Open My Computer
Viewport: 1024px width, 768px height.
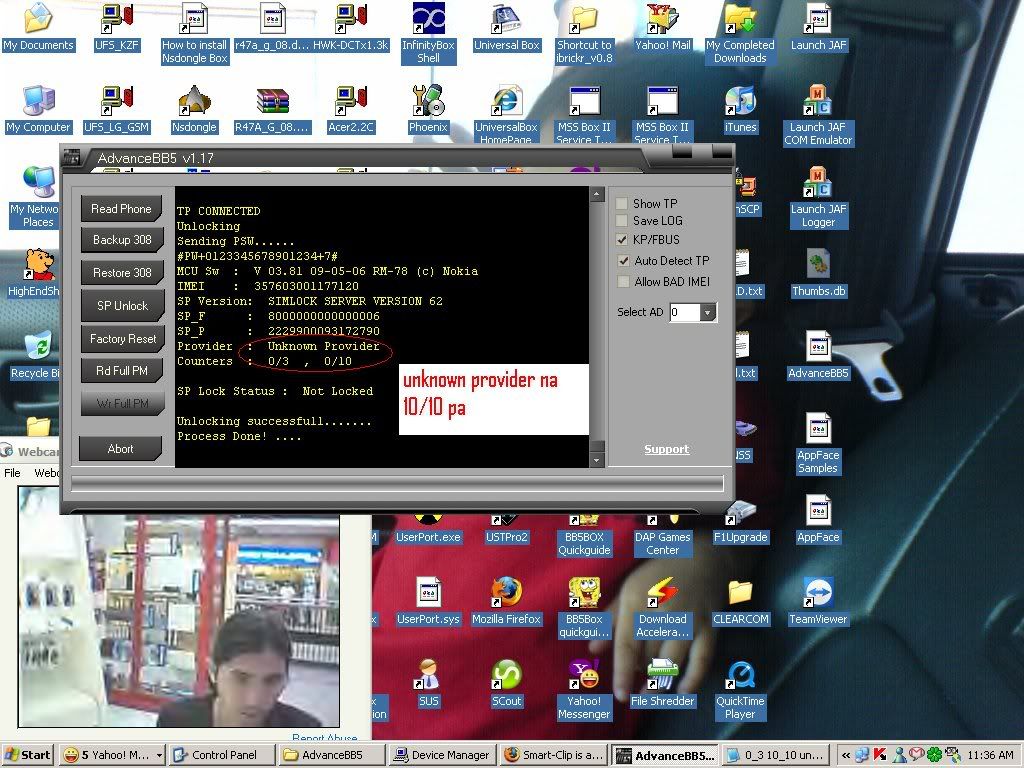pos(38,110)
